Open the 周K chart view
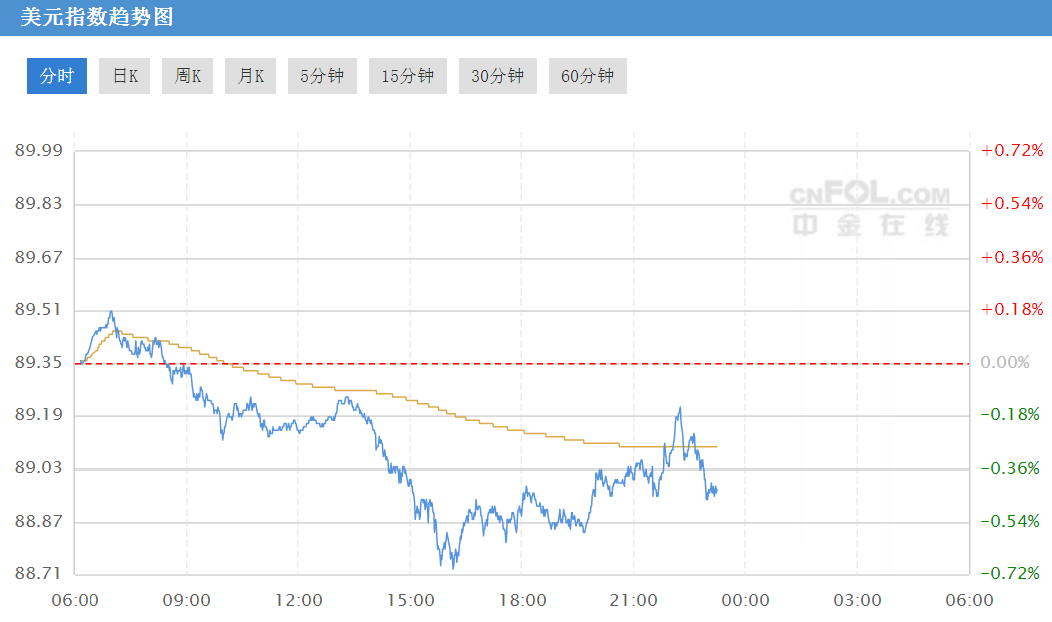Screen dimensions: 1052x622 188,76
